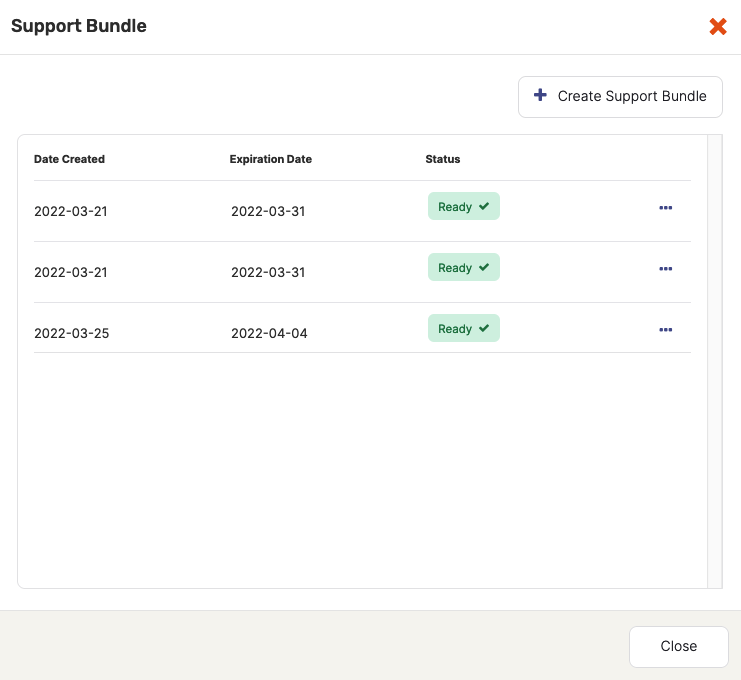Click the Ready badge expiring 2022-04-04
Viewport: 741px width, 680px height.
pyautogui.click(x=463, y=329)
